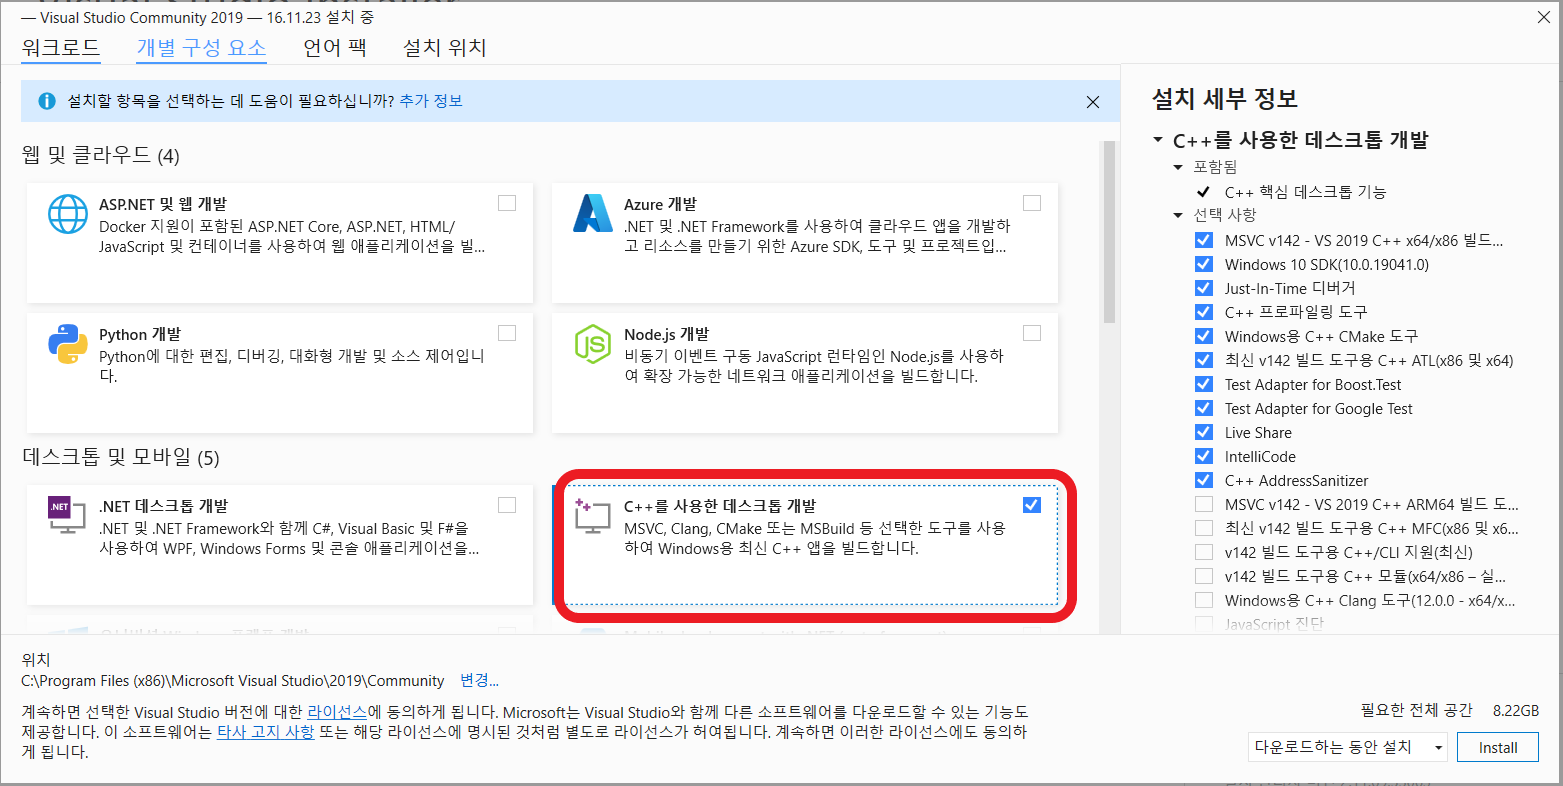The height and width of the screenshot is (786, 1563).
Task: Dismiss the info banner with the X
Action: [1093, 102]
